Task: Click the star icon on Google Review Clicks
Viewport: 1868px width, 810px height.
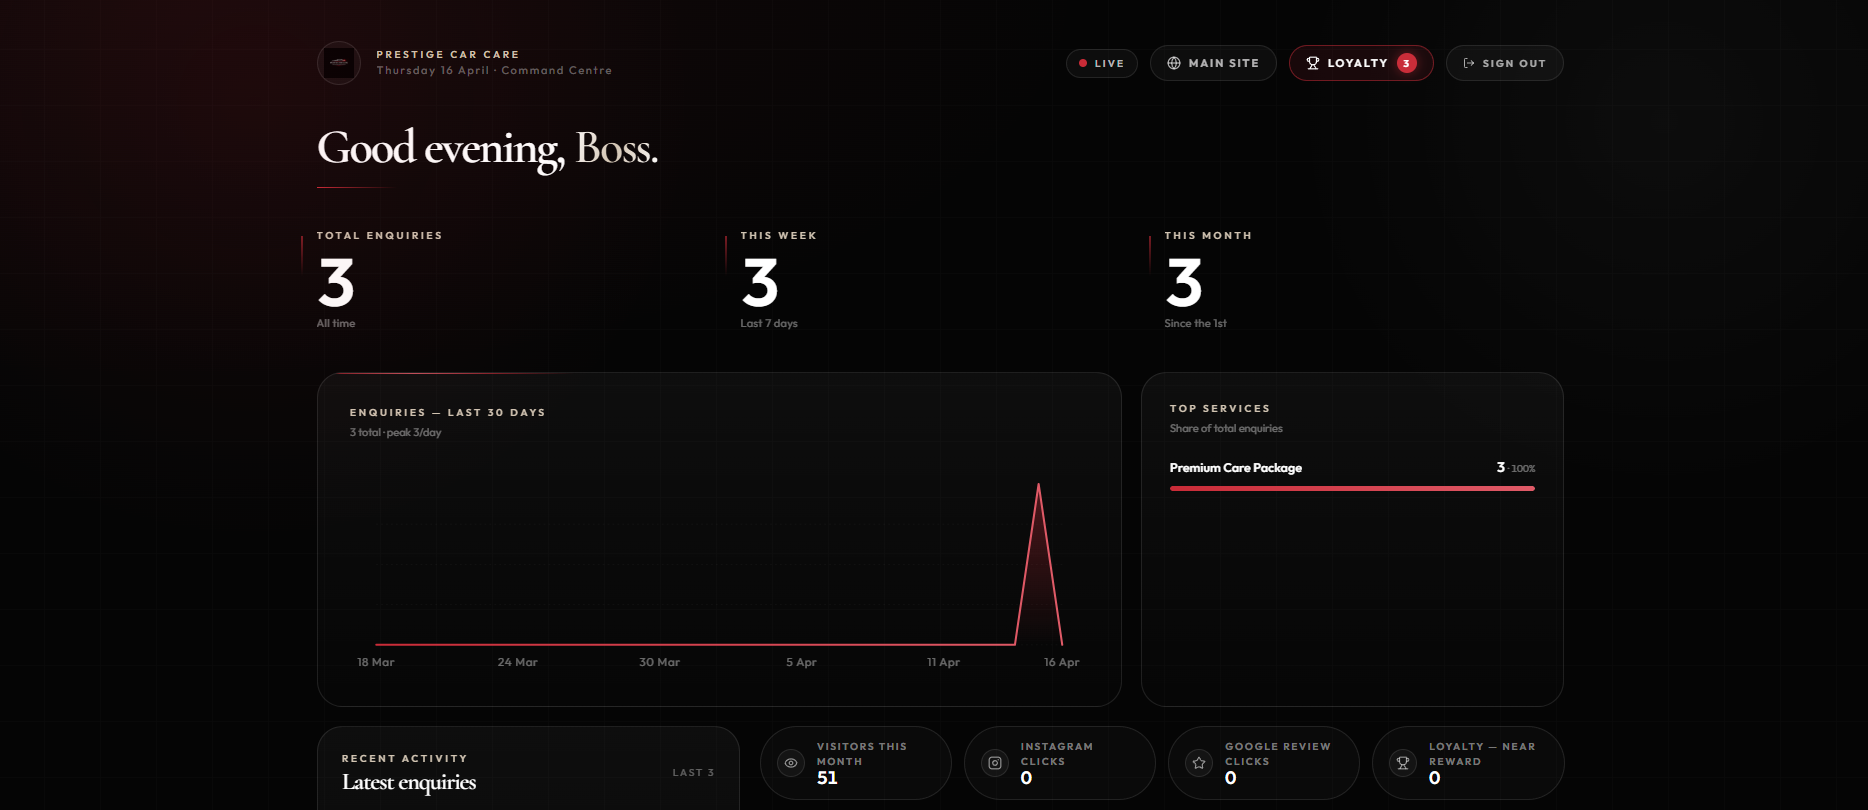Action: coord(1199,763)
